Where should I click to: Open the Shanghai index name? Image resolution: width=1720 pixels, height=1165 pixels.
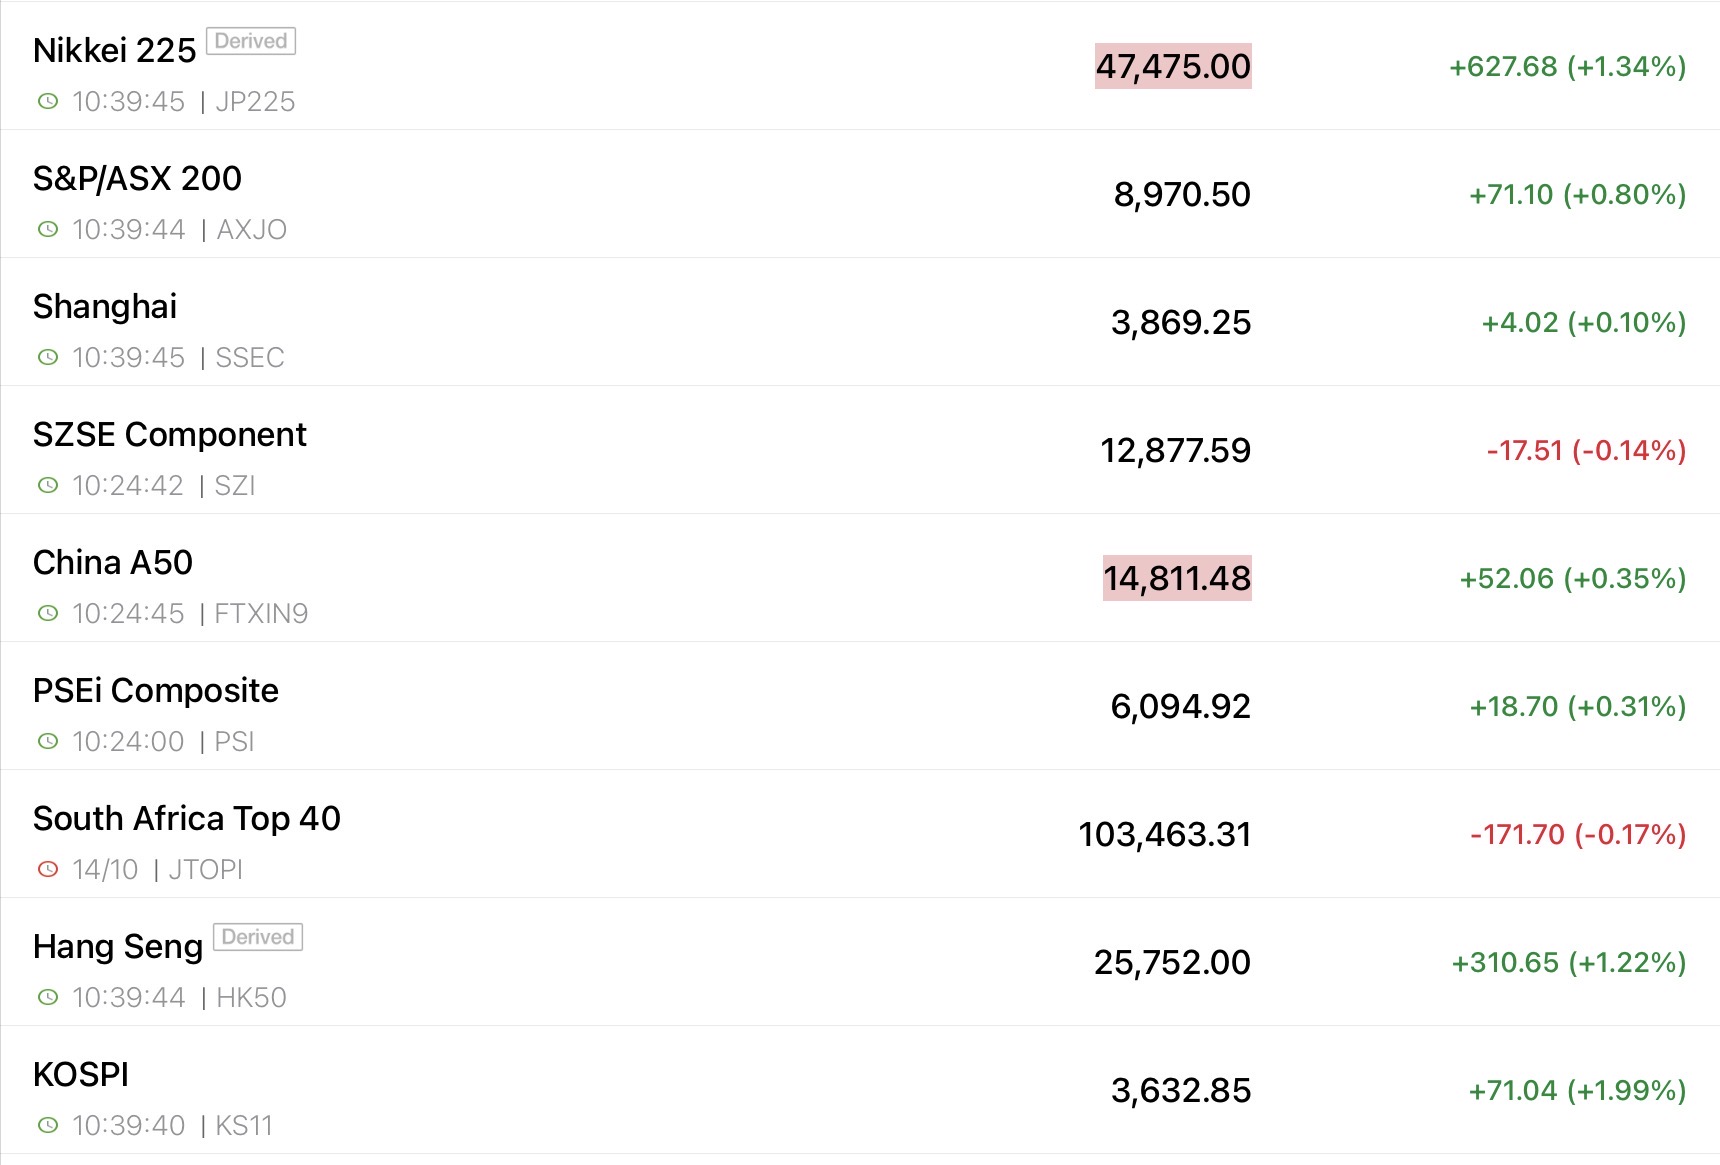[105, 306]
